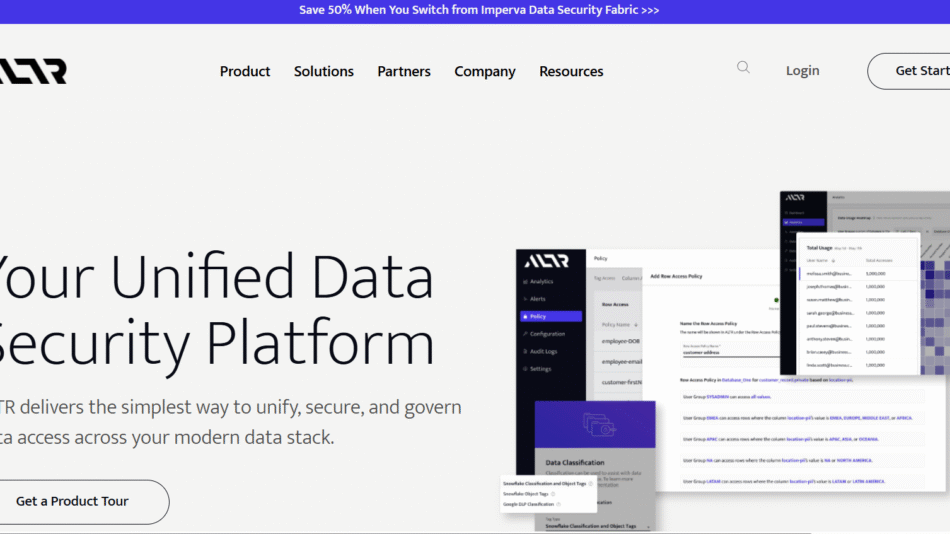This screenshot has width=950, height=534.
Task: Click the search magnifier icon
Action: [x=743, y=68]
